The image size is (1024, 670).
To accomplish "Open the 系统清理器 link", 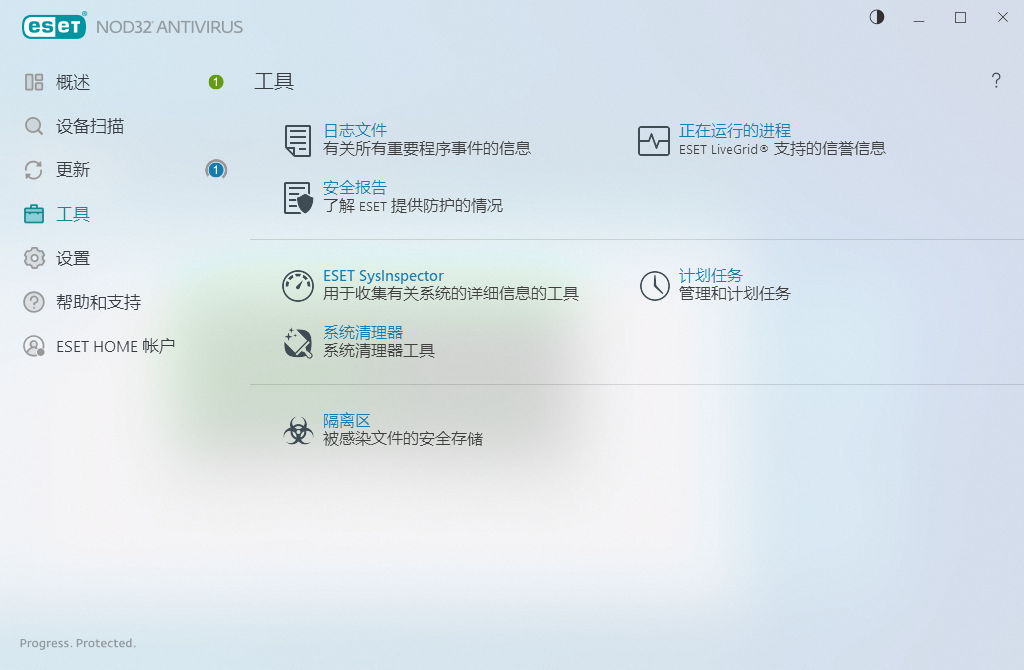I will pos(363,332).
